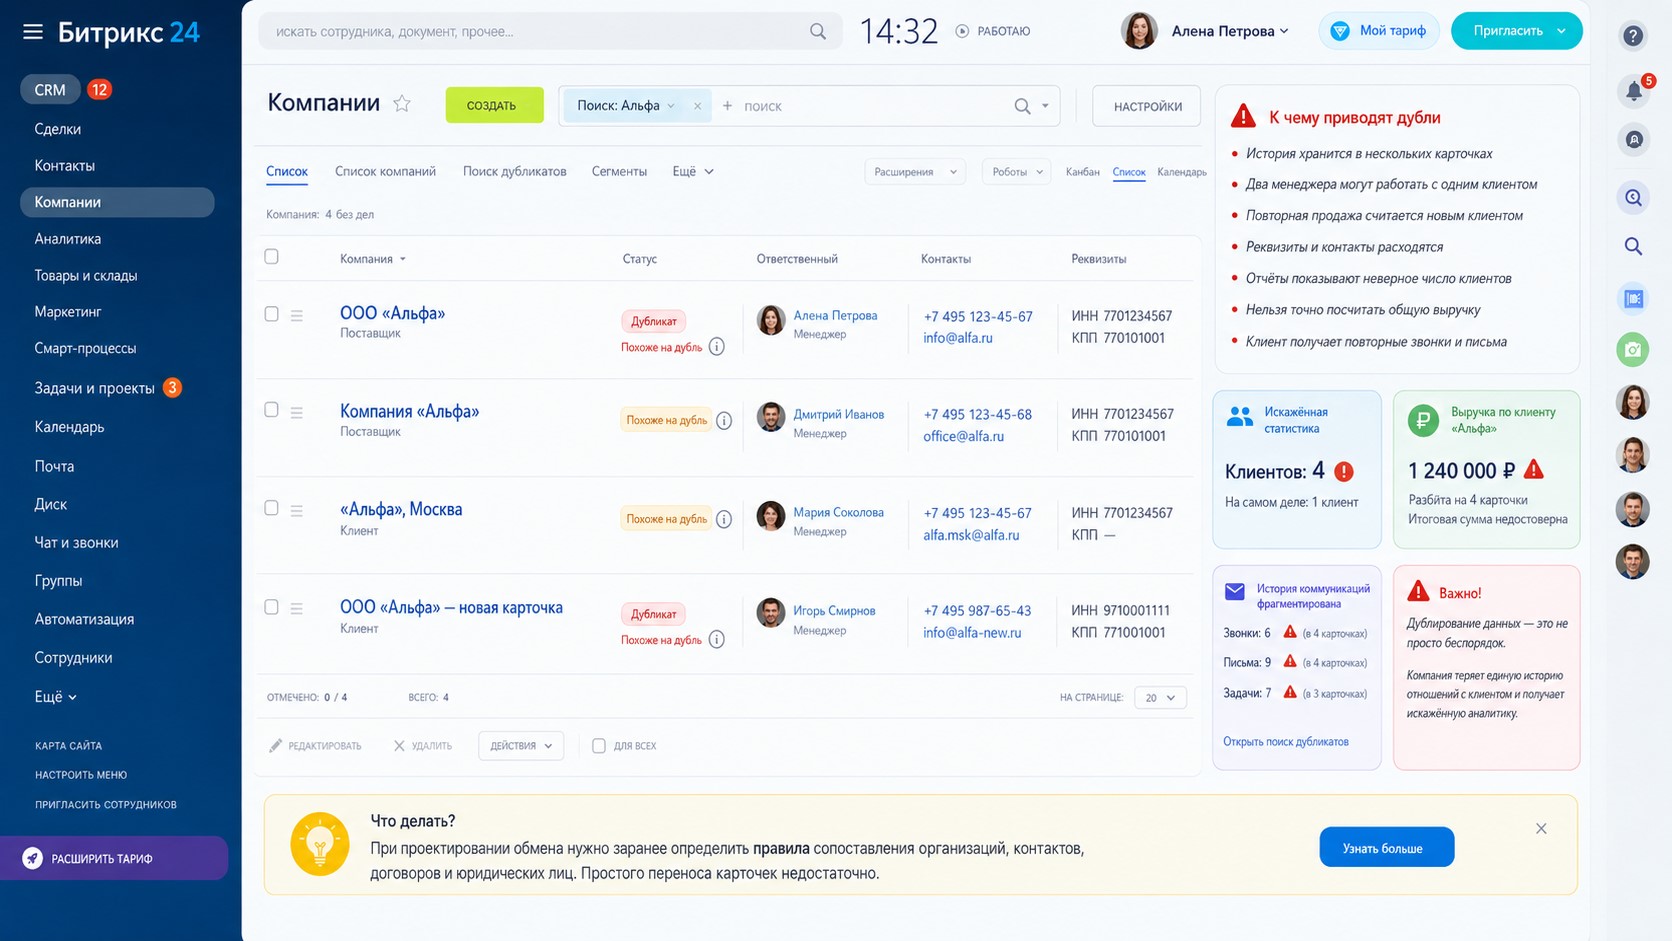The image size is (1672, 941).
Task: Click info icon in «Альфа», Москва row
Action: 724,519
